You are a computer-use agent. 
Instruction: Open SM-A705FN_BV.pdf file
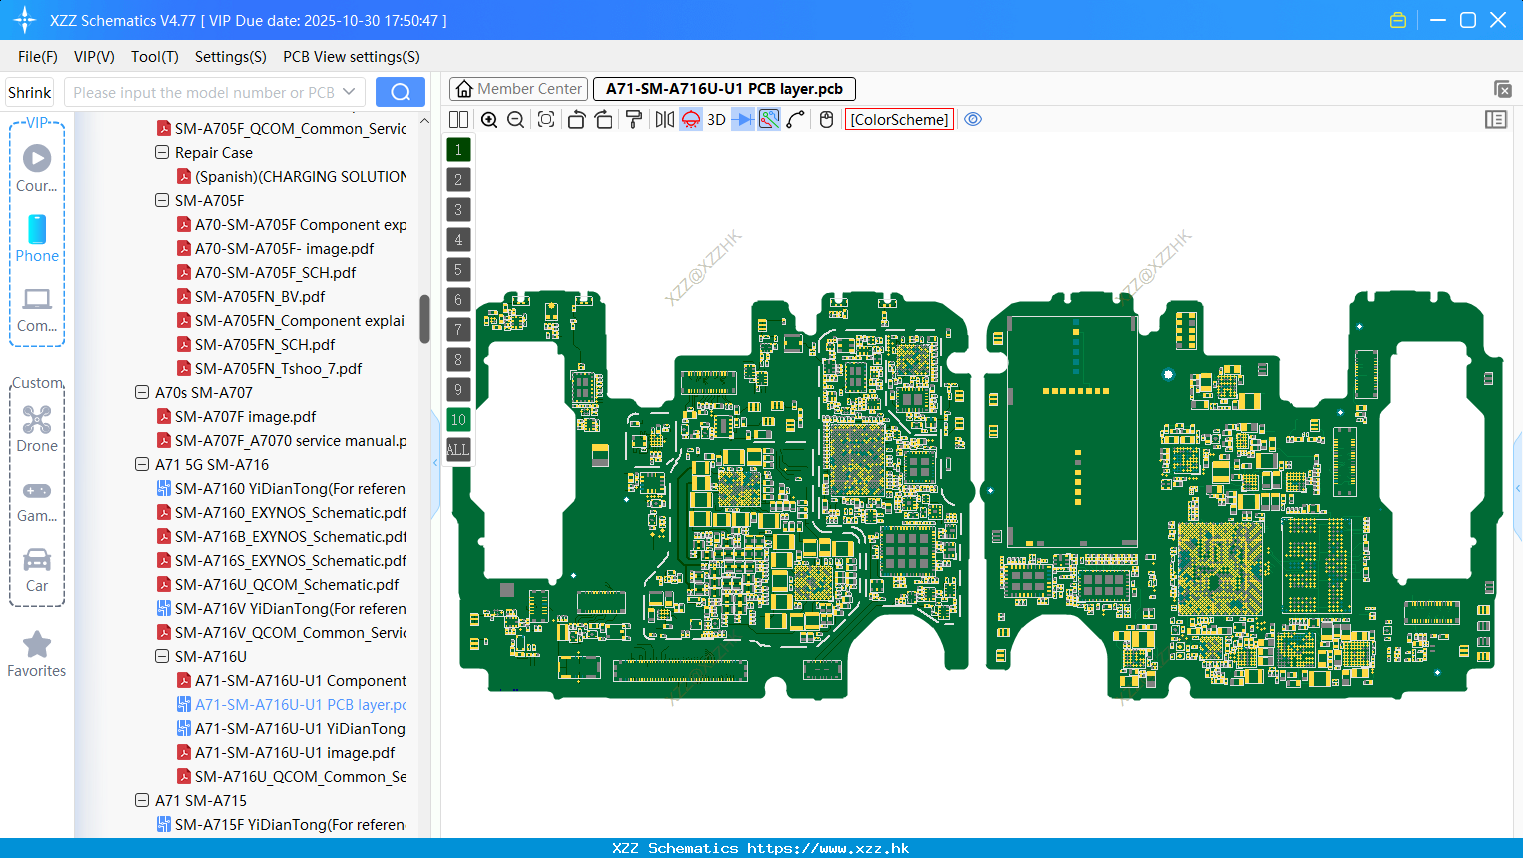[x=260, y=297]
